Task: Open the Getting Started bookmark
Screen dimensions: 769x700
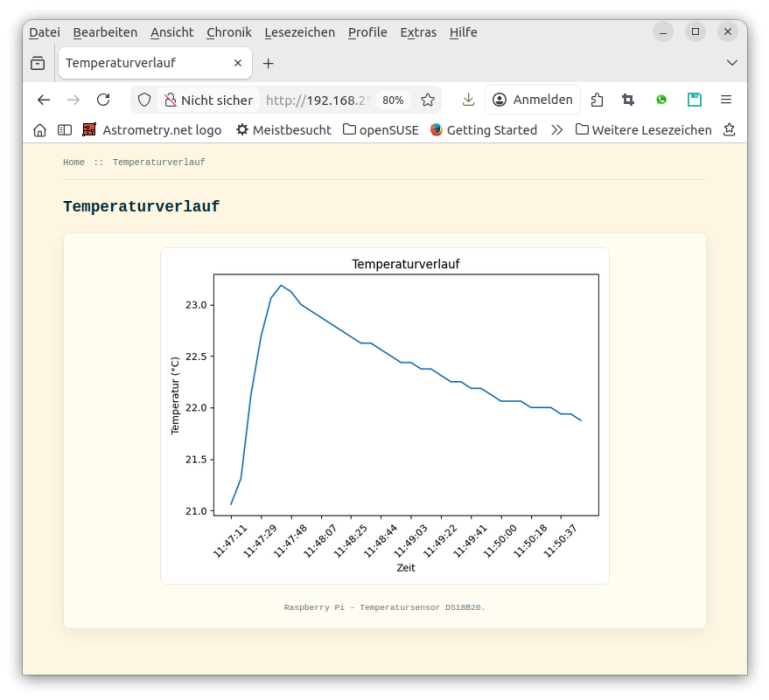Action: point(484,130)
